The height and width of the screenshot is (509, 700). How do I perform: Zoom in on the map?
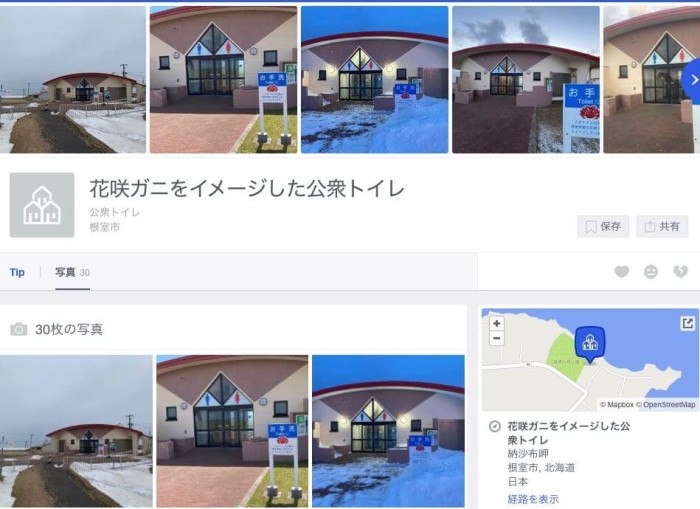(496, 323)
